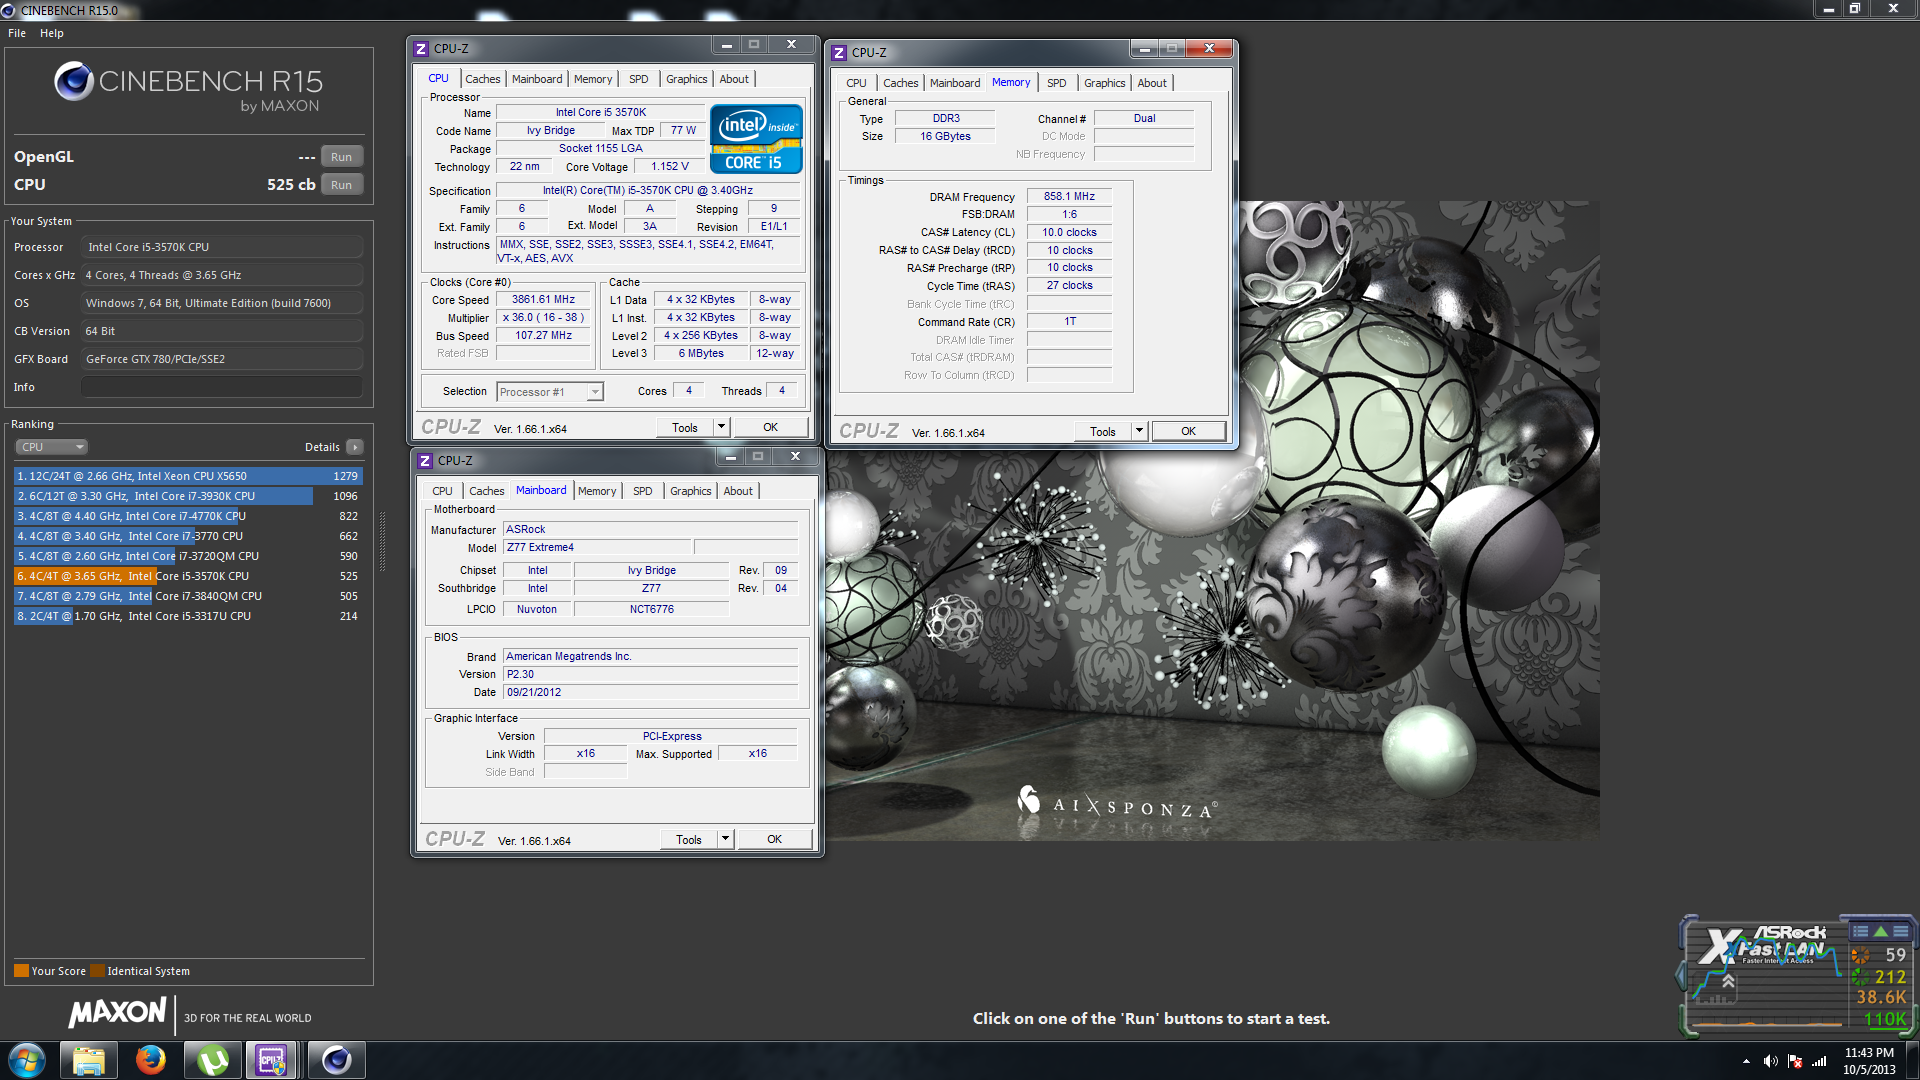Open the CPU ranking type dropdown

pos(52,447)
